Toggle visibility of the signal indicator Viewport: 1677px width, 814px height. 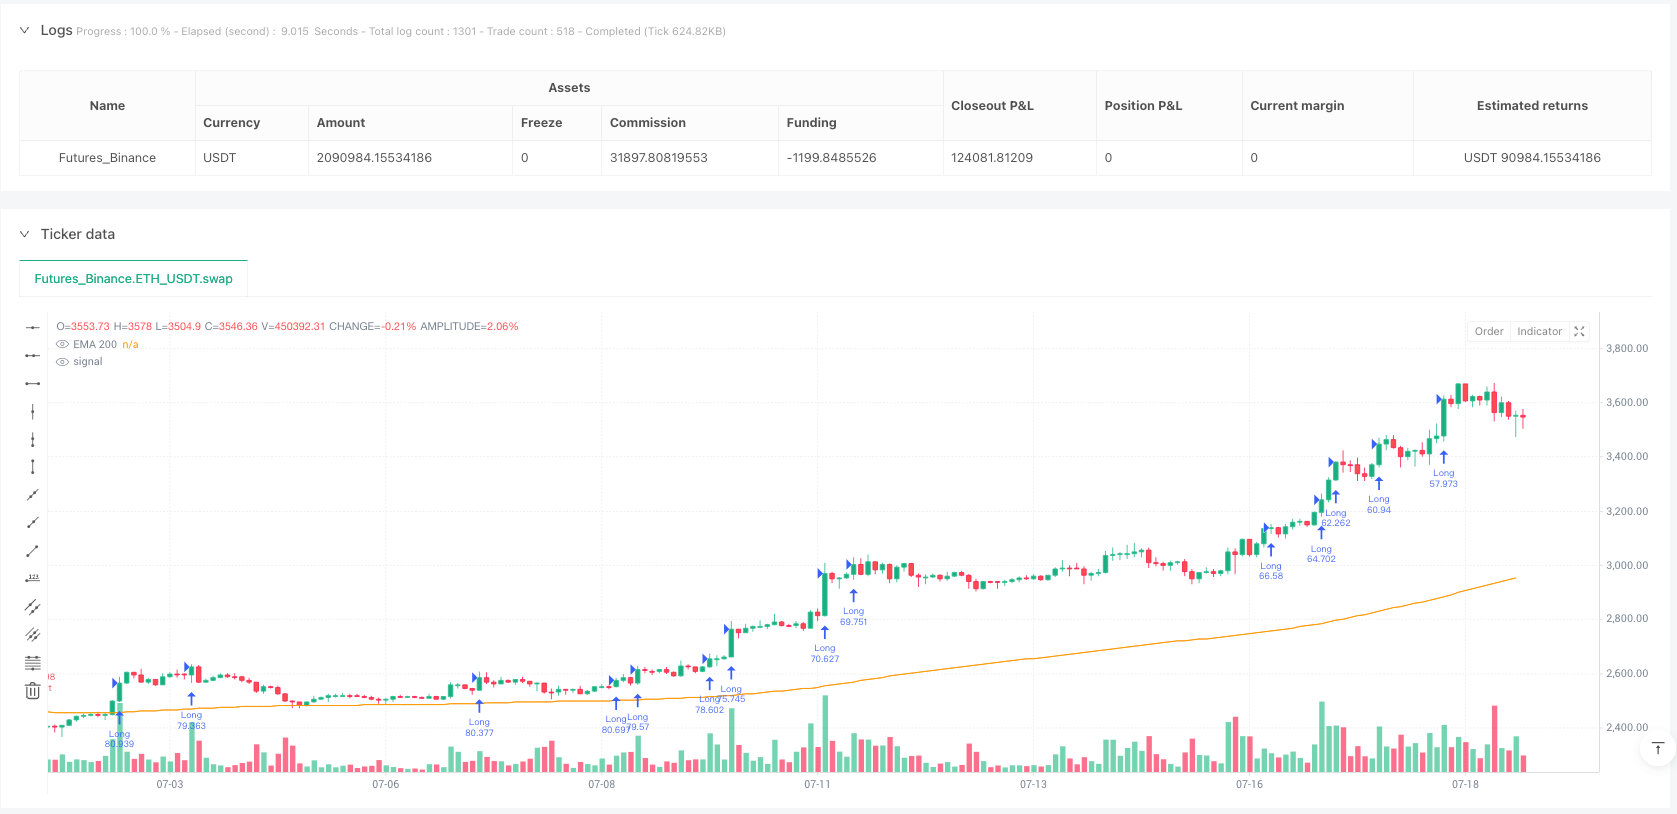click(x=62, y=362)
